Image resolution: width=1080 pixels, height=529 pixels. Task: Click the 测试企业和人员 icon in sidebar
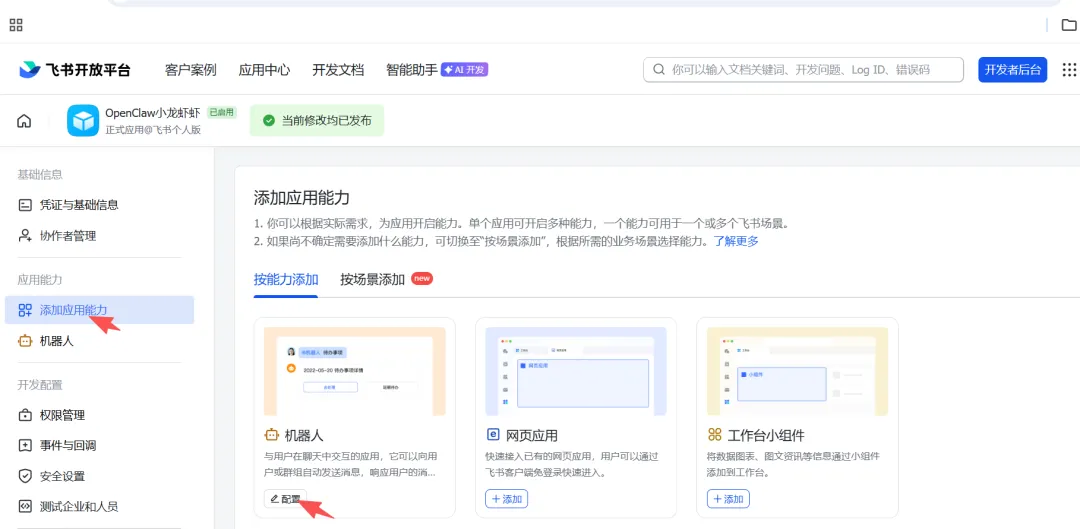click(x=25, y=506)
